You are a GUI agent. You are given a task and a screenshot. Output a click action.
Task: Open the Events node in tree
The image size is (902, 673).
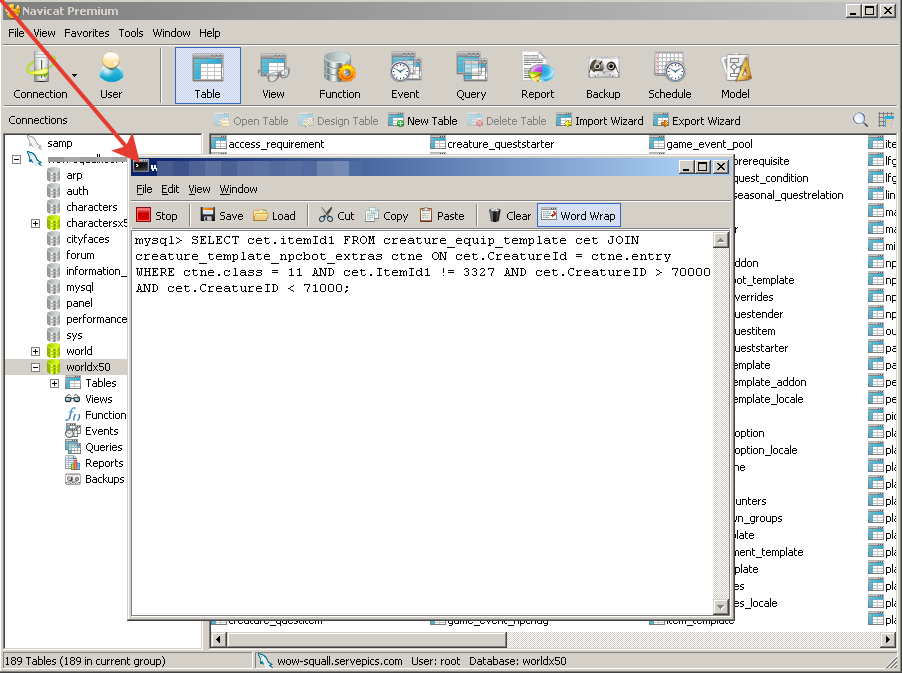(101, 431)
